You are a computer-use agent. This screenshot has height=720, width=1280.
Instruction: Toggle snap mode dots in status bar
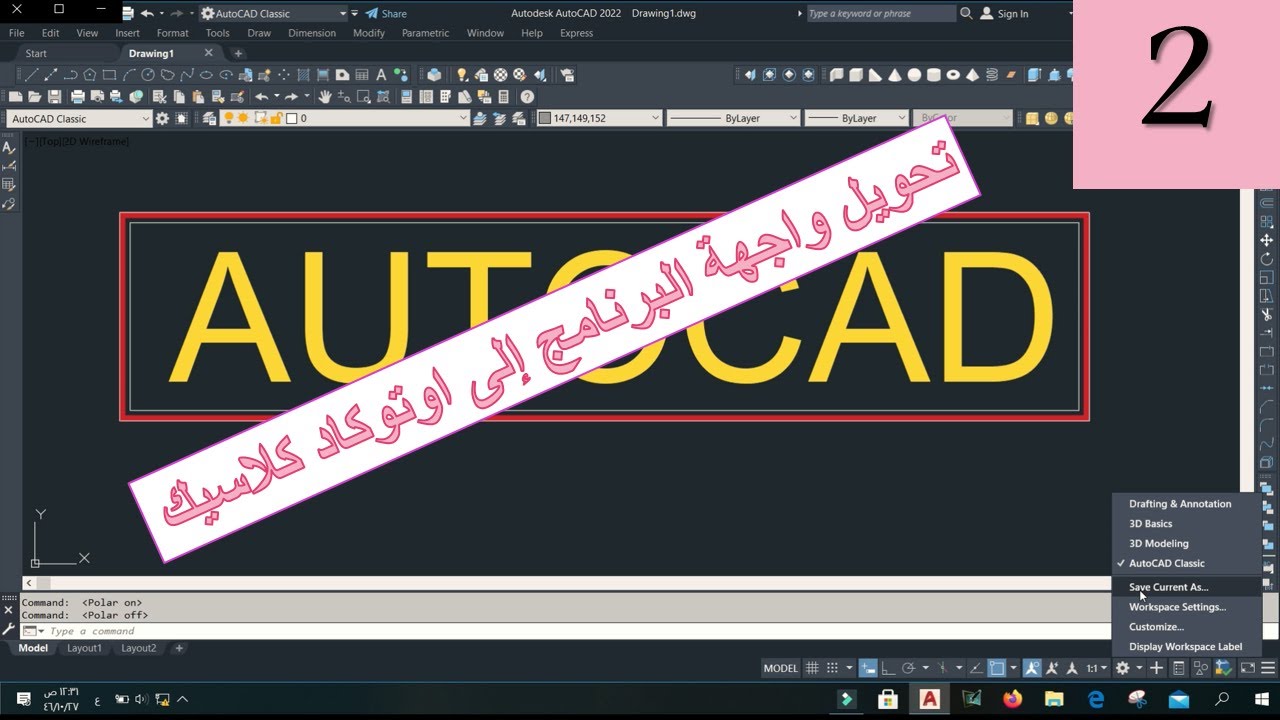[832, 668]
